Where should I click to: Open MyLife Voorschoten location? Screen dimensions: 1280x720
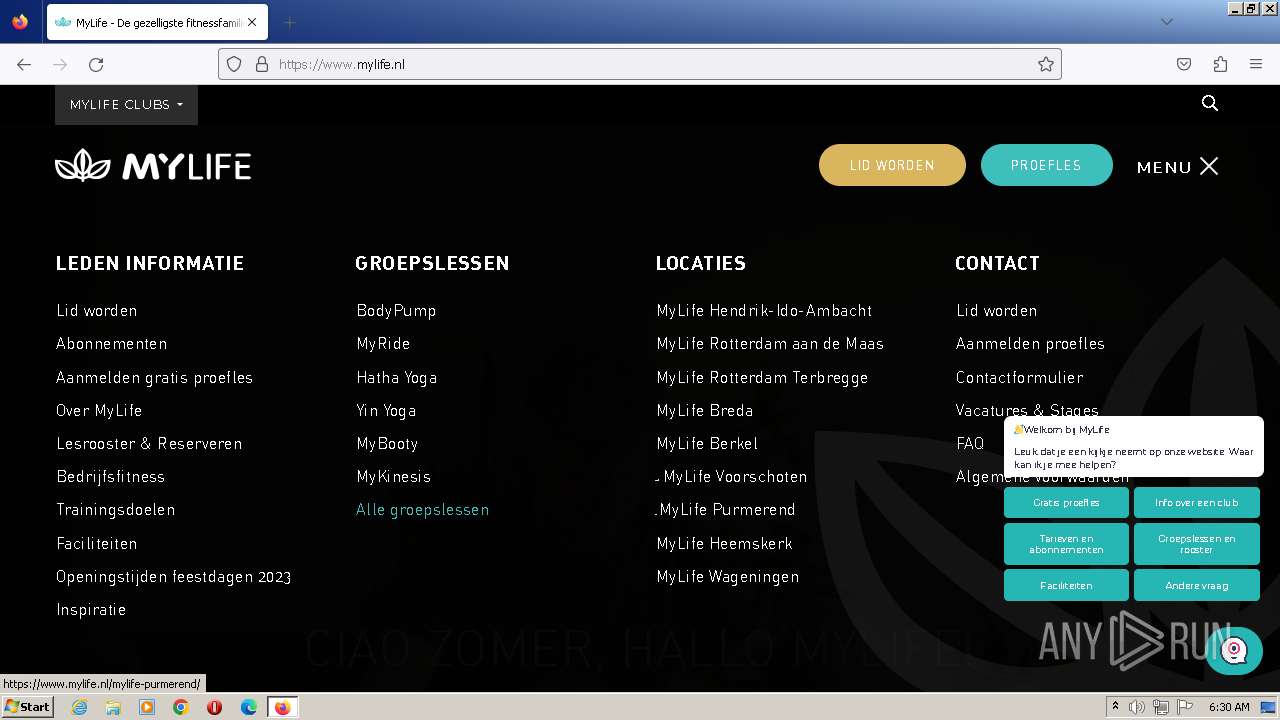[x=734, y=476]
